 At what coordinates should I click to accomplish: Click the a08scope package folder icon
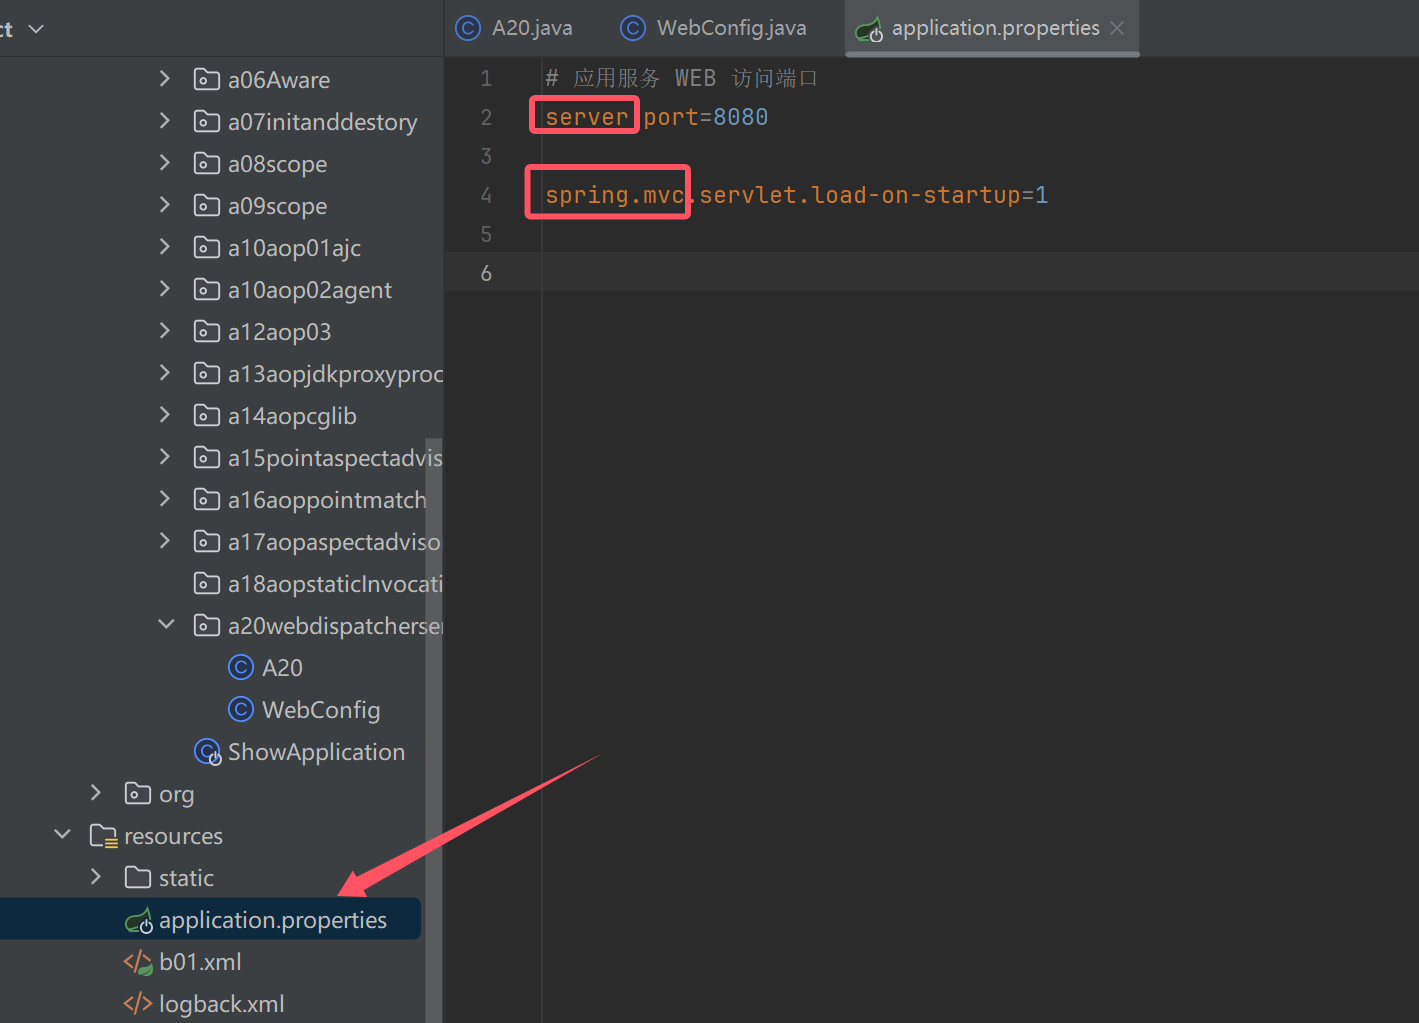coord(207,163)
